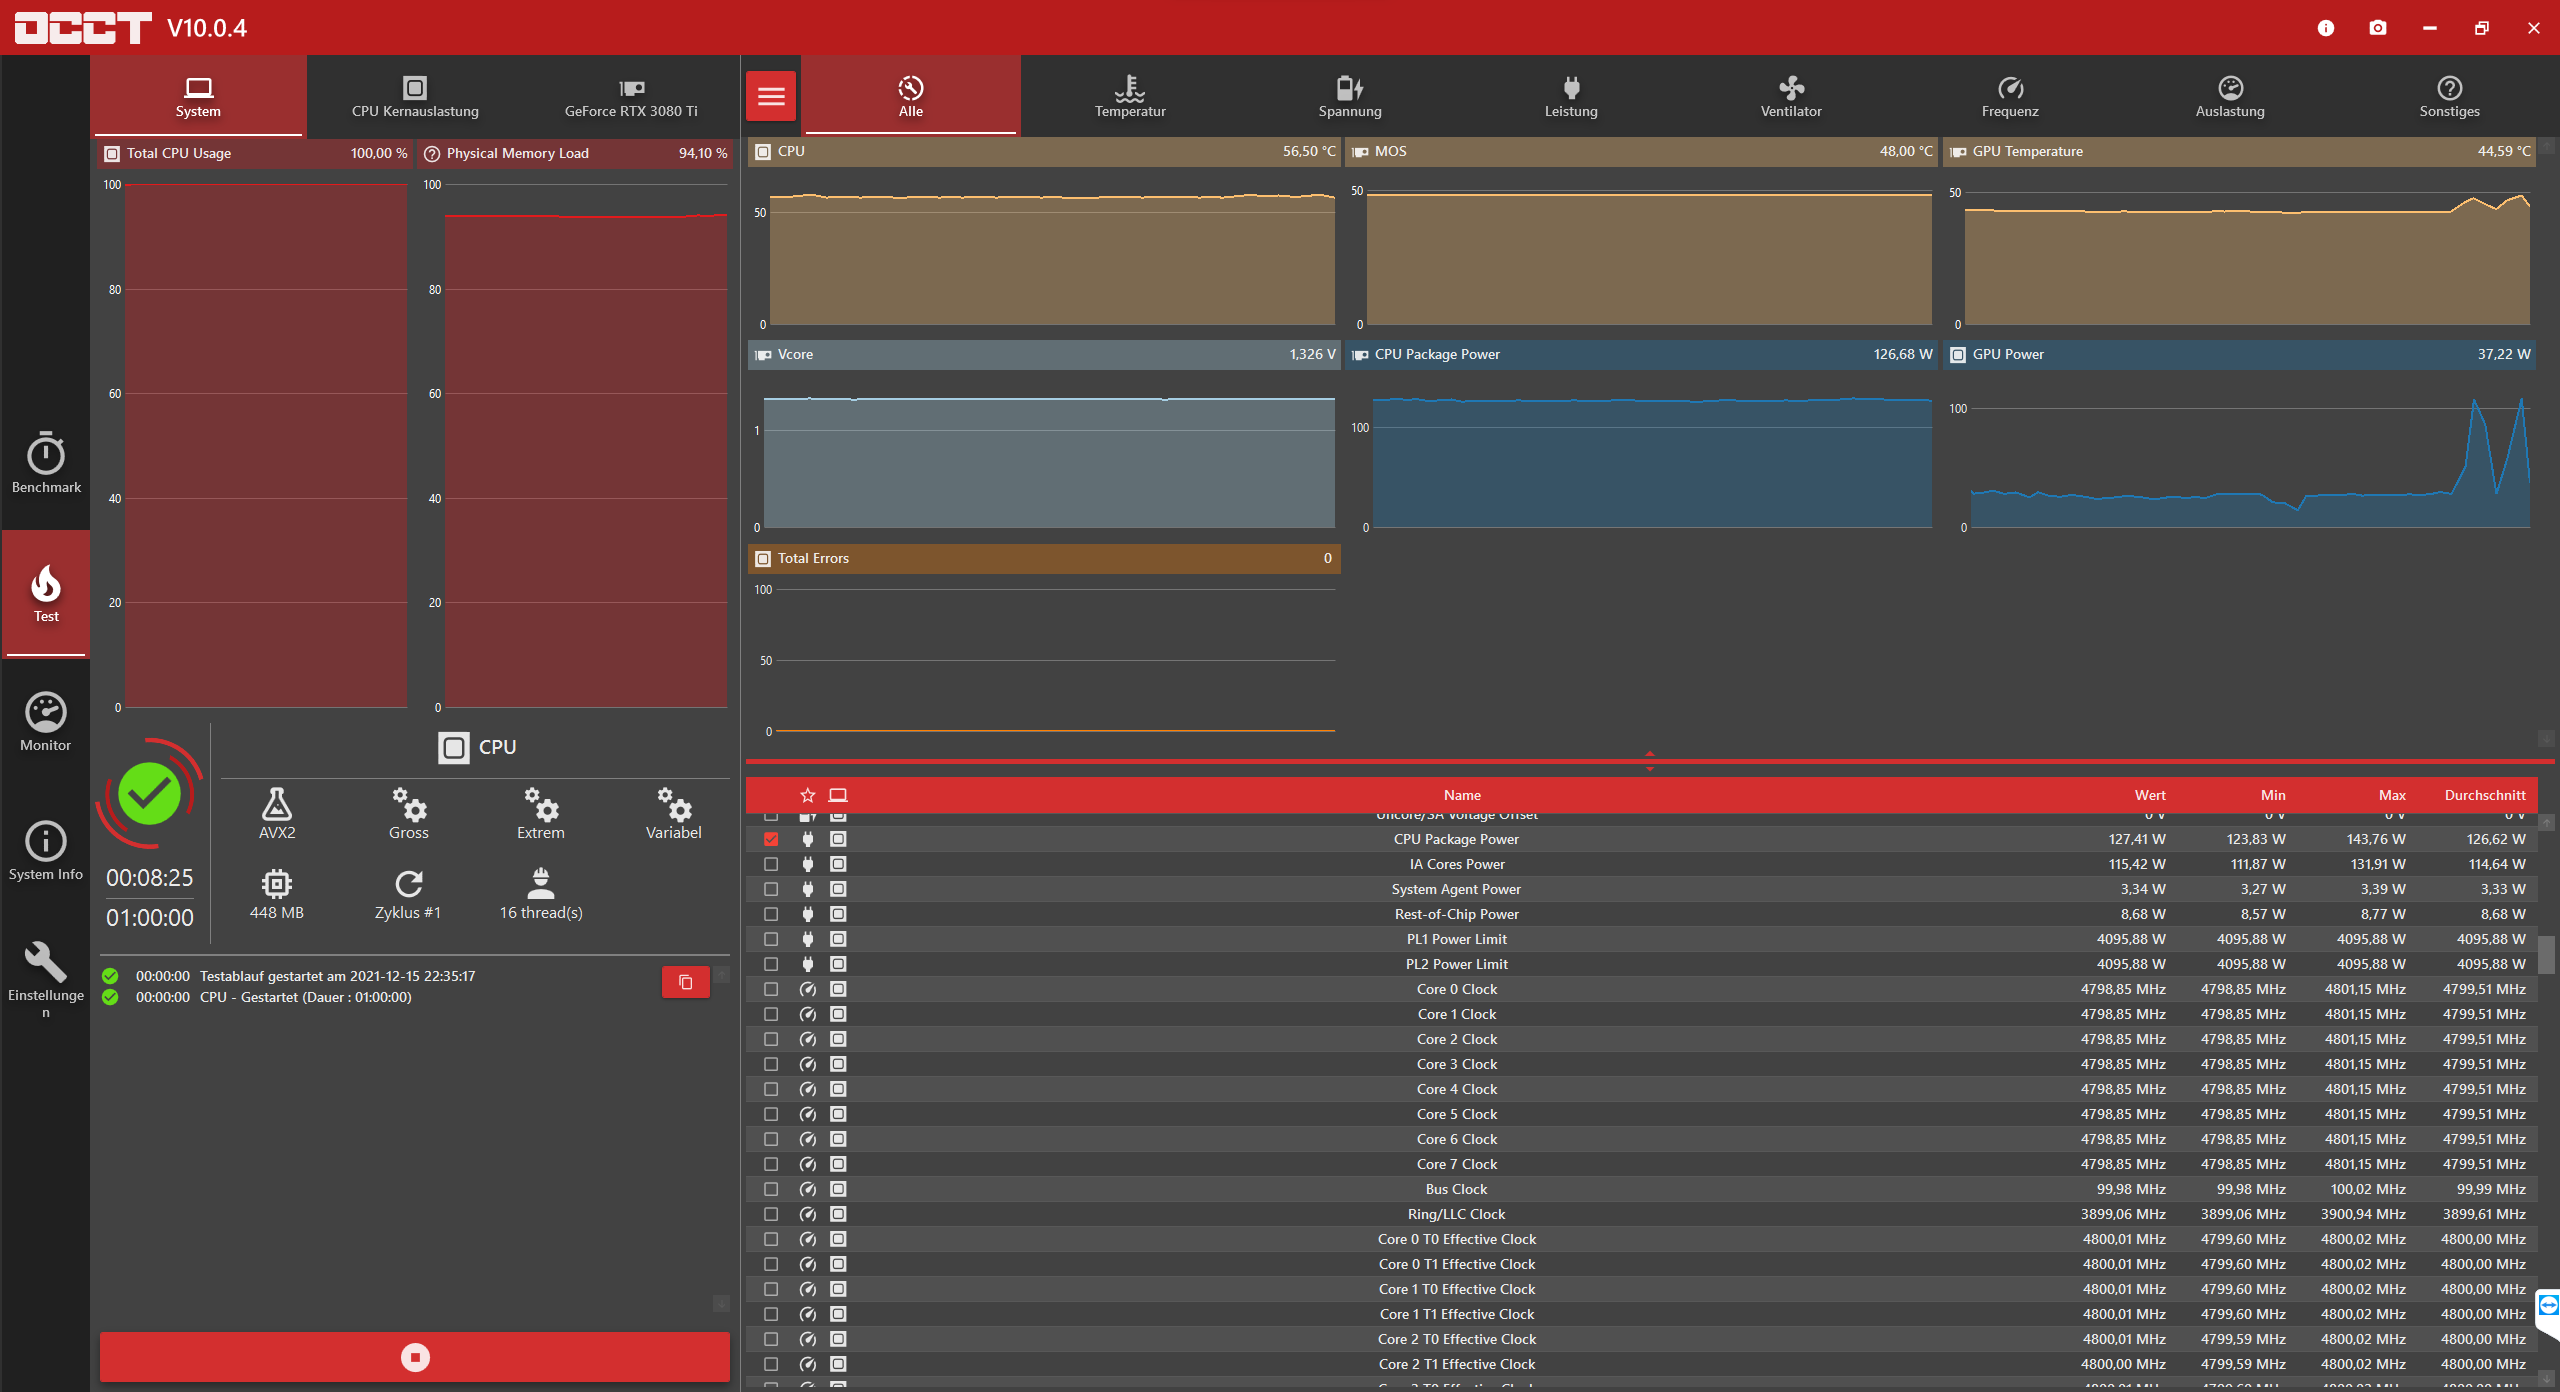Select the Monitor sidebar icon
The height and width of the screenshot is (1392, 2560).
point(46,719)
